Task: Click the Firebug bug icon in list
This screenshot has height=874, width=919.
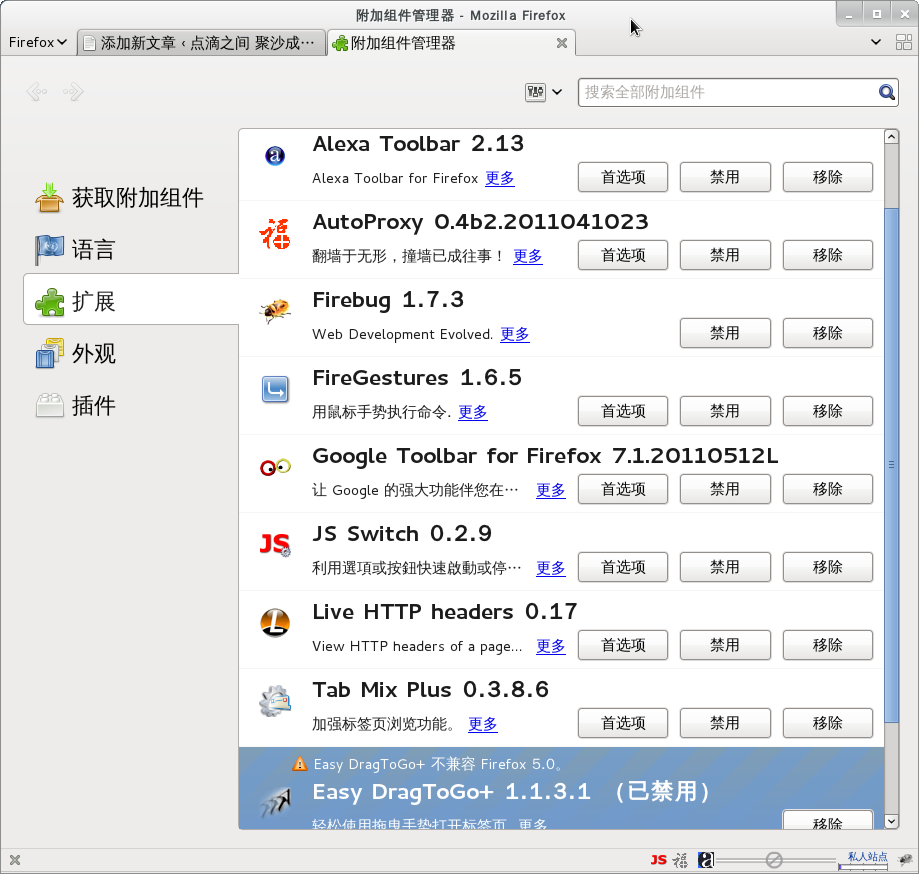Action: tap(275, 311)
